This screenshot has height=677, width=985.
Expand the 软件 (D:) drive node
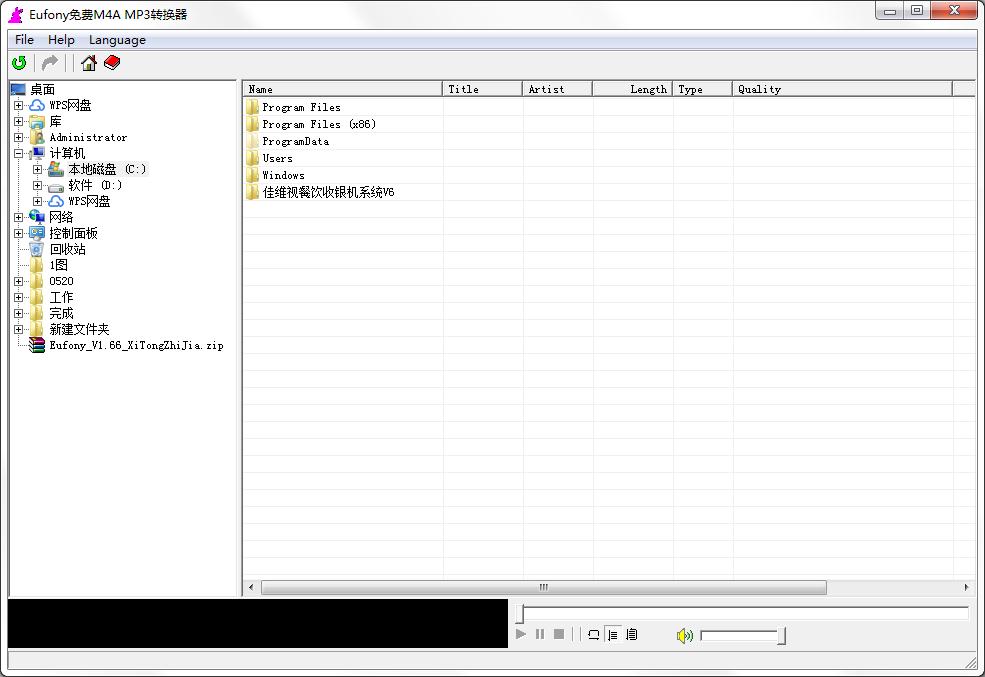(37, 185)
